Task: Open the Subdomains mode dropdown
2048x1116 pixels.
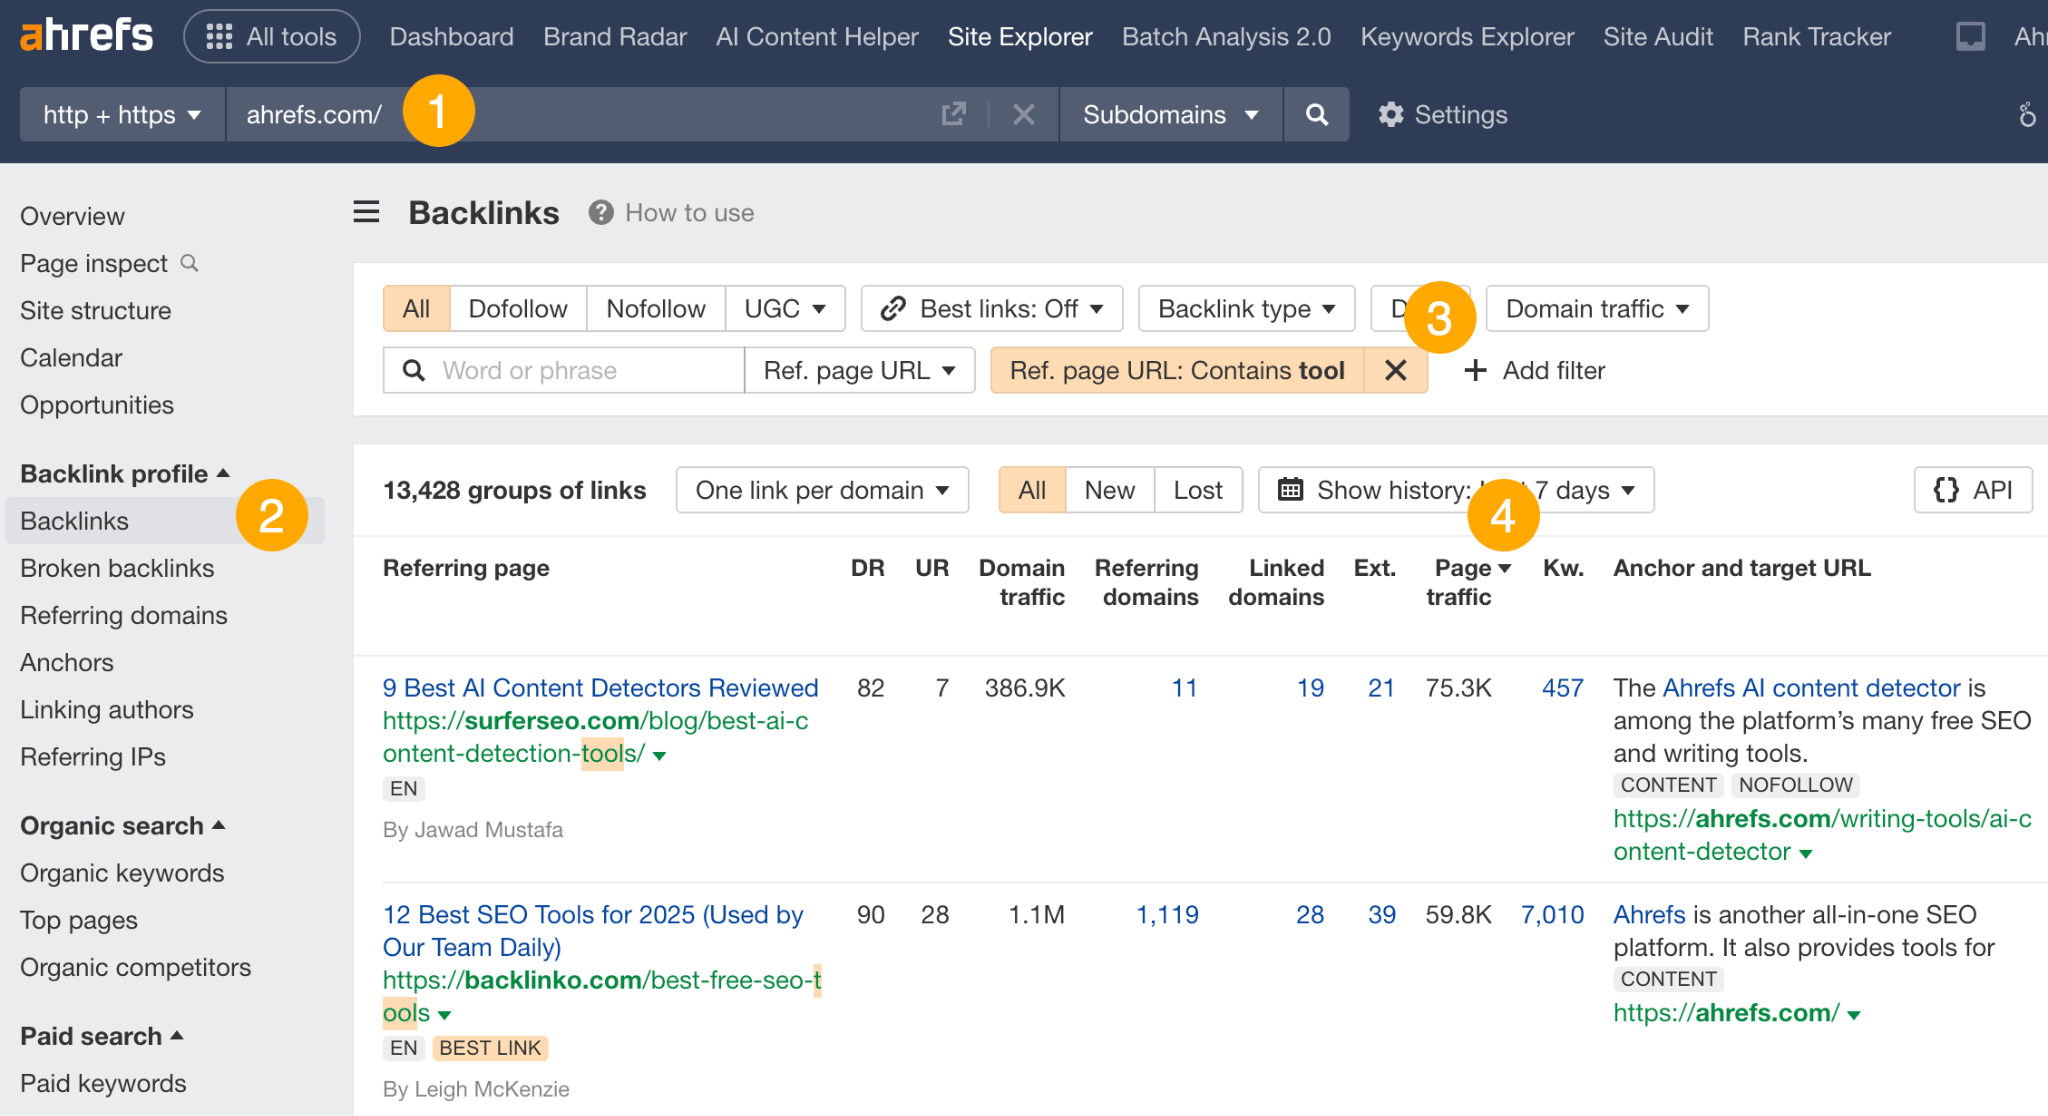Action: tap(1170, 114)
